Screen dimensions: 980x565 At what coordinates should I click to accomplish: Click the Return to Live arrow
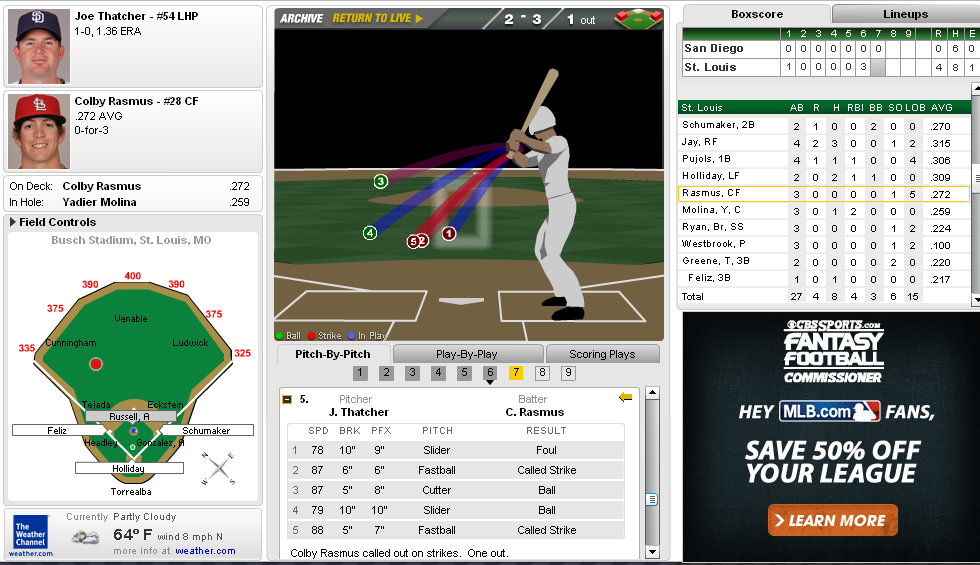pos(419,19)
